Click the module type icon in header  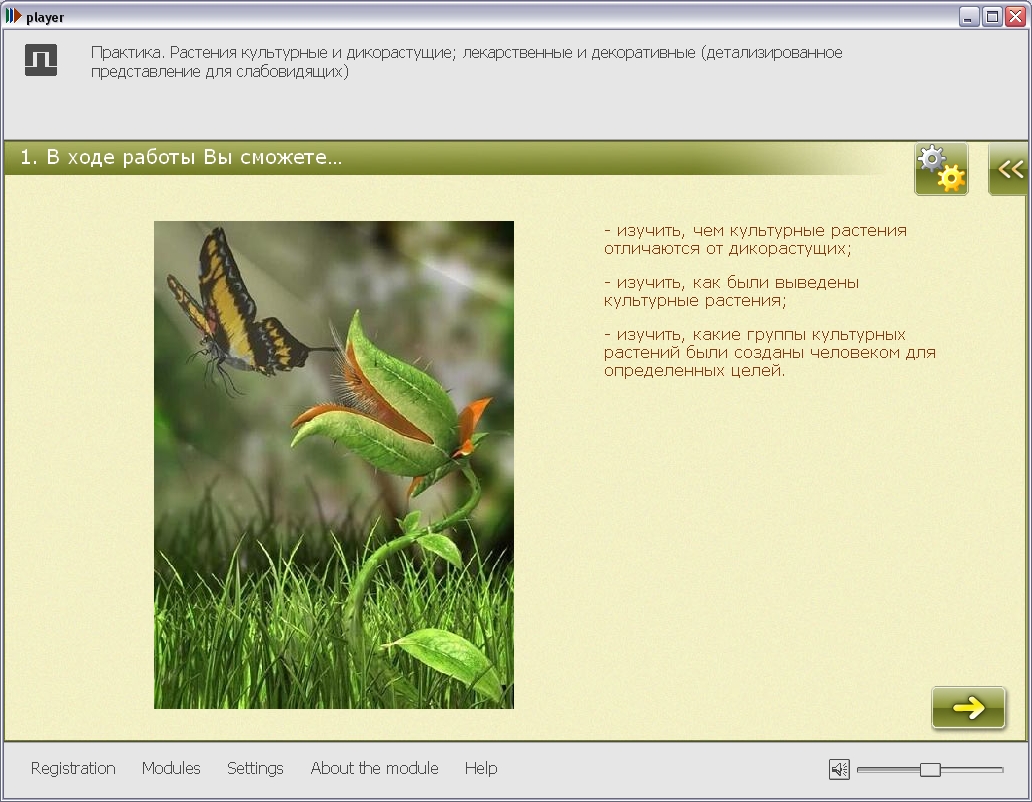pyautogui.click(x=41, y=60)
